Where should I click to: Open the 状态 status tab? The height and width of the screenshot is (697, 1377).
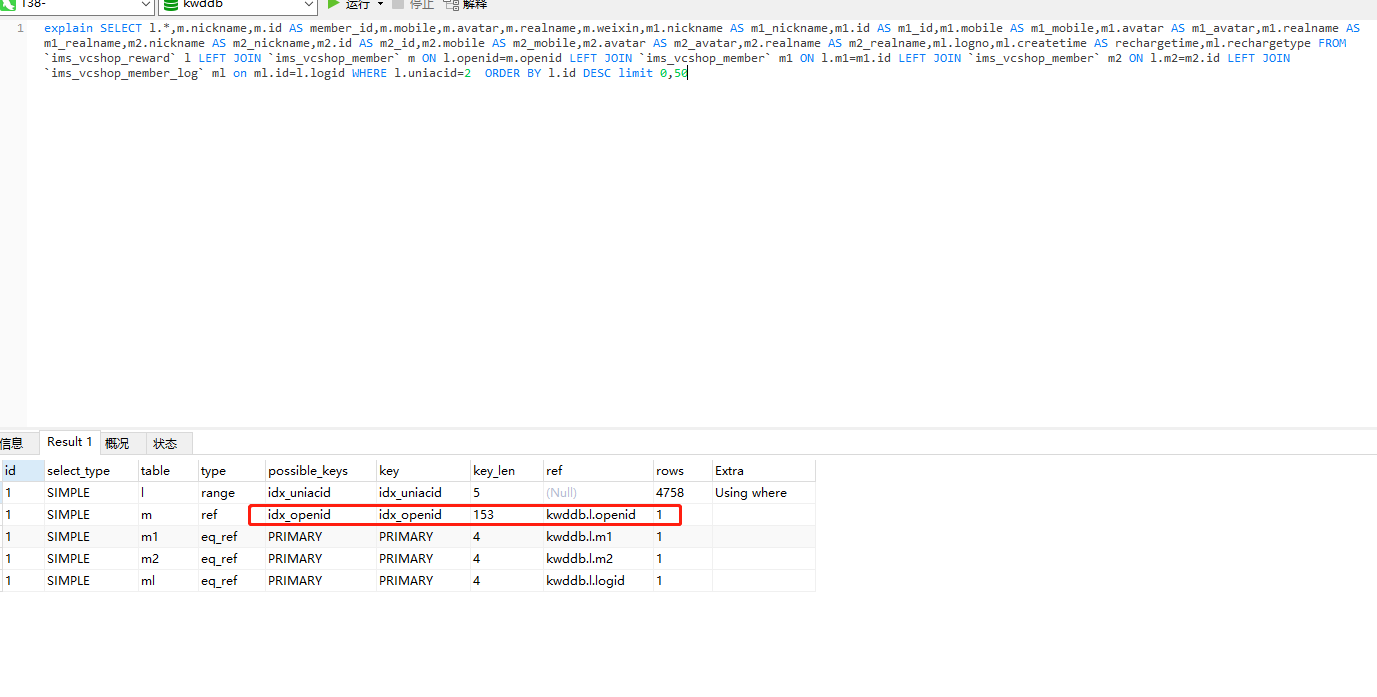tap(165, 443)
